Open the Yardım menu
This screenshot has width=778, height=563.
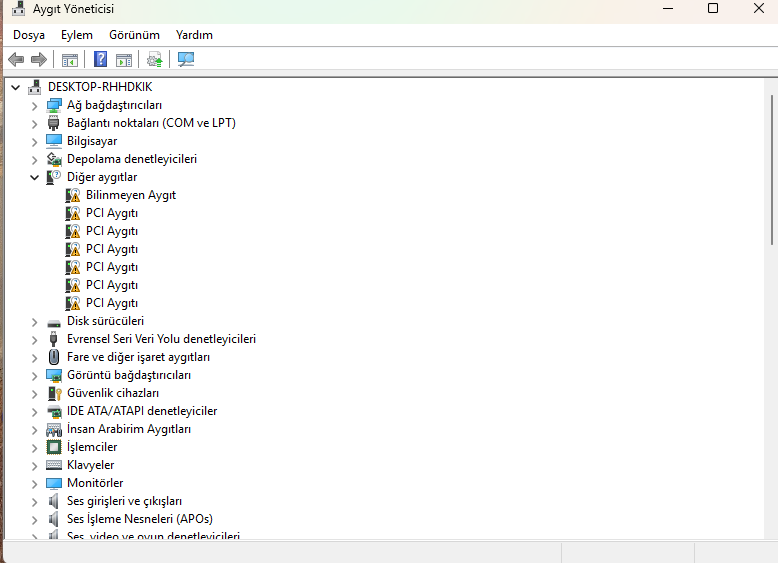(x=194, y=35)
